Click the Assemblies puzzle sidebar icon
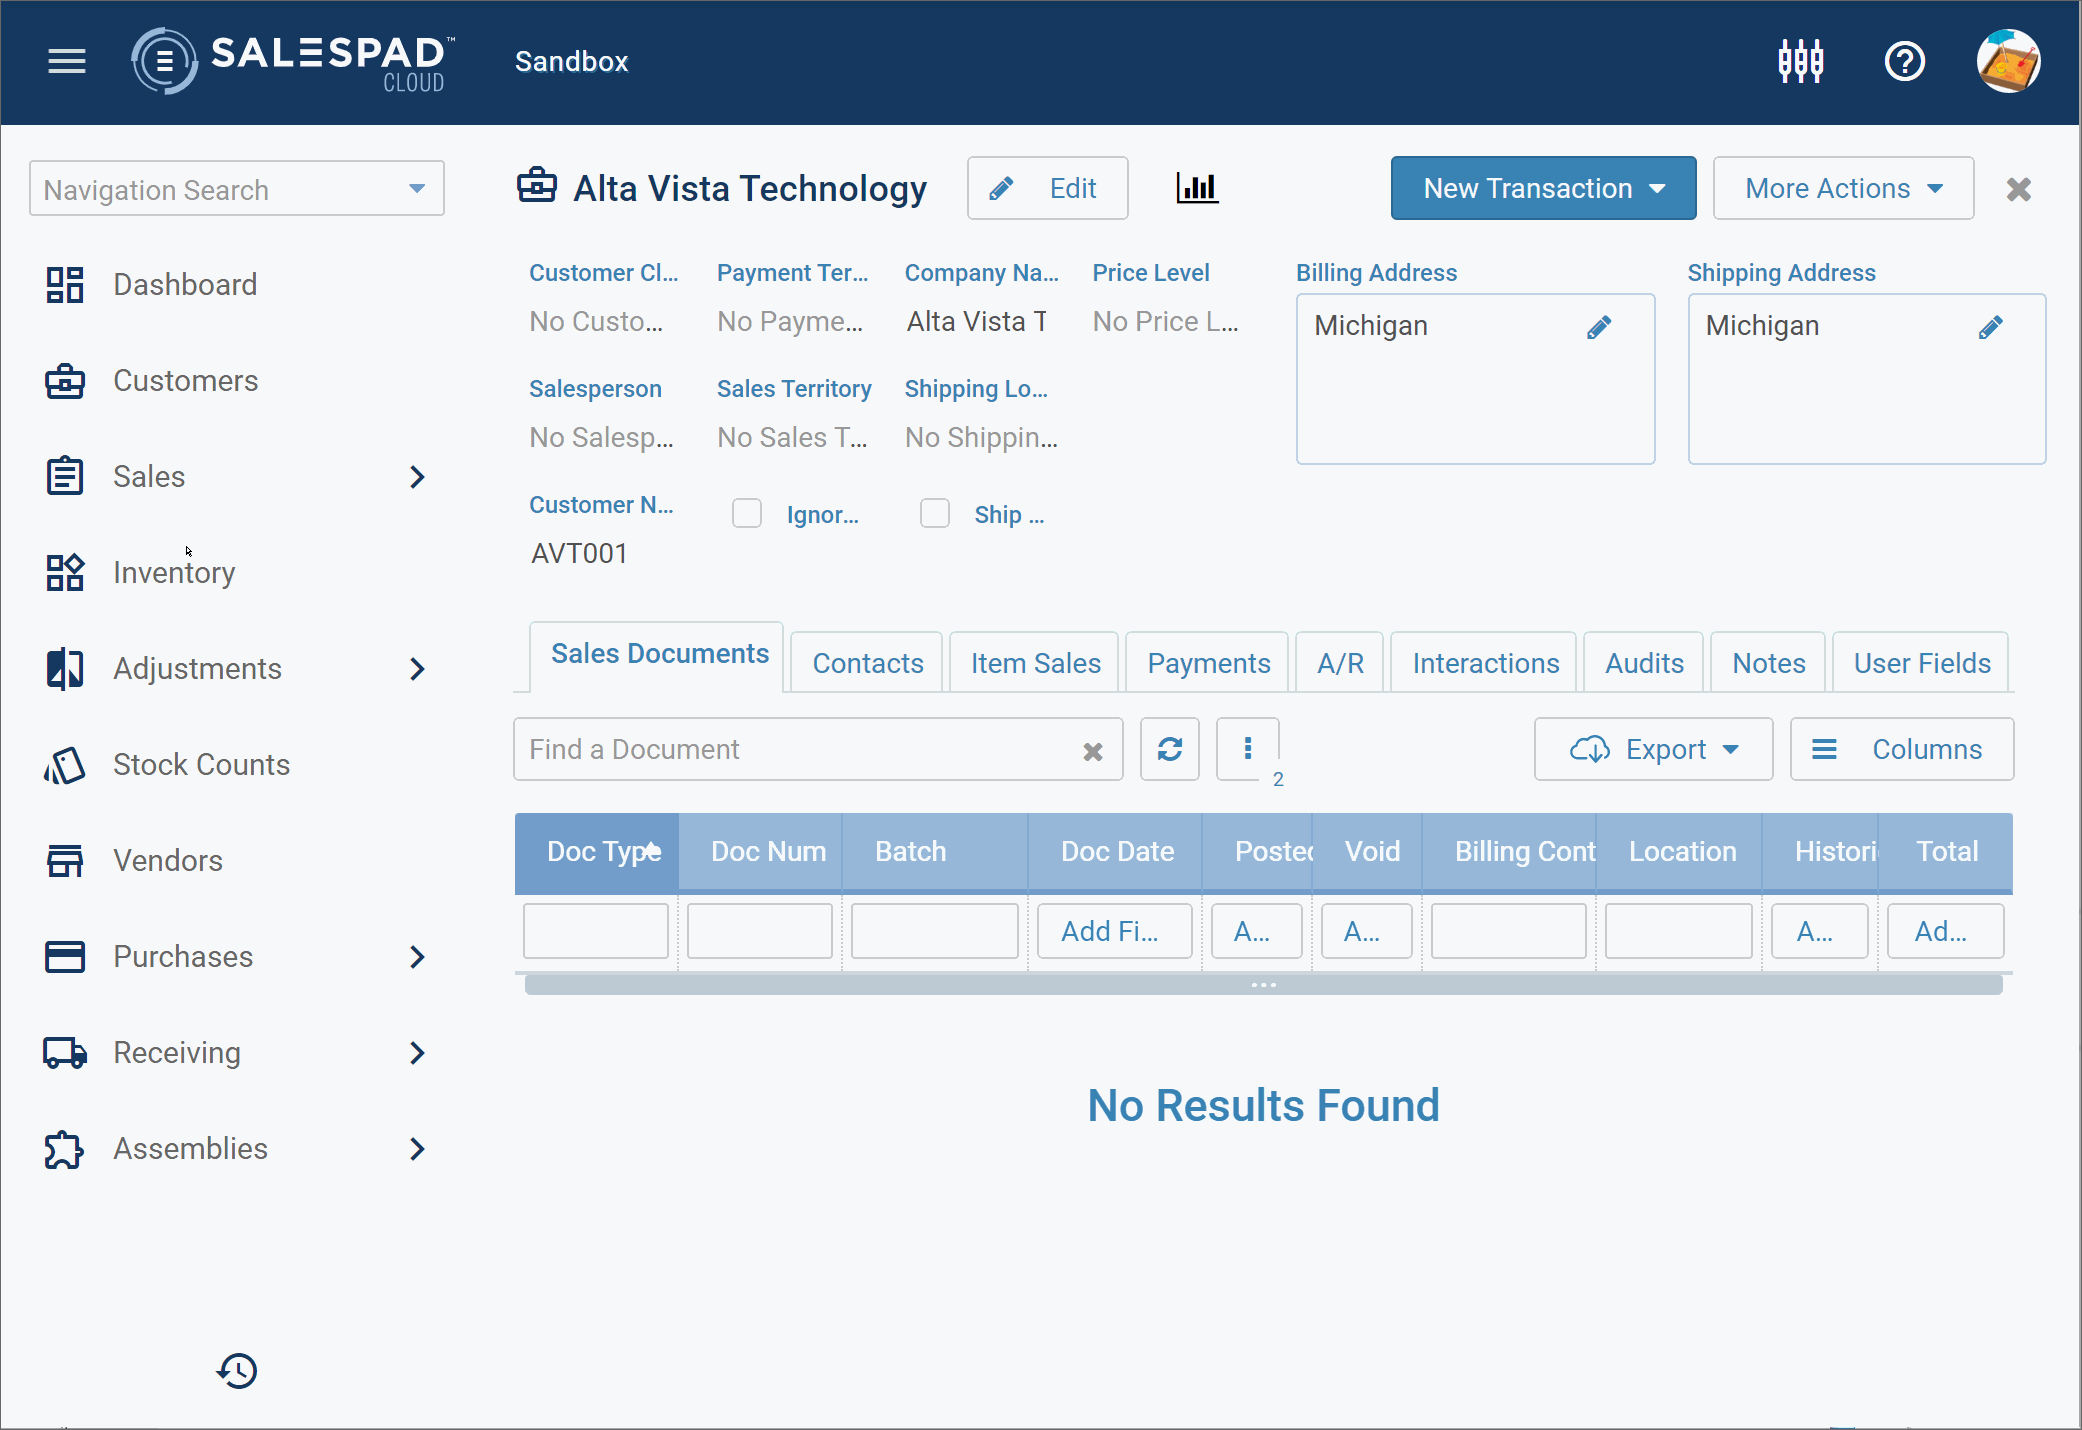Image resolution: width=2082 pixels, height=1430 pixels. tap(65, 1149)
